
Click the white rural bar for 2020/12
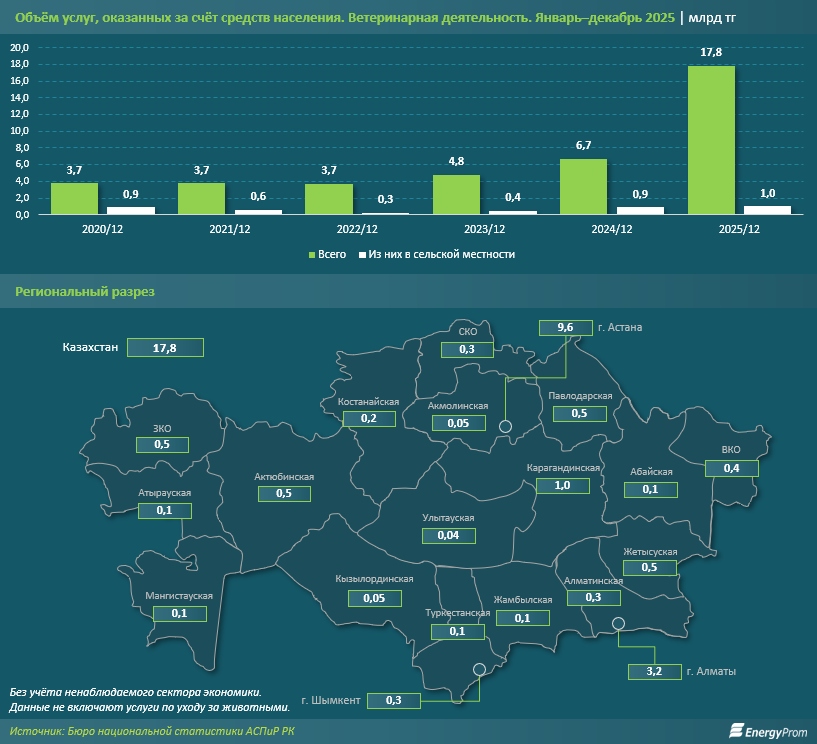pyautogui.click(x=131, y=210)
